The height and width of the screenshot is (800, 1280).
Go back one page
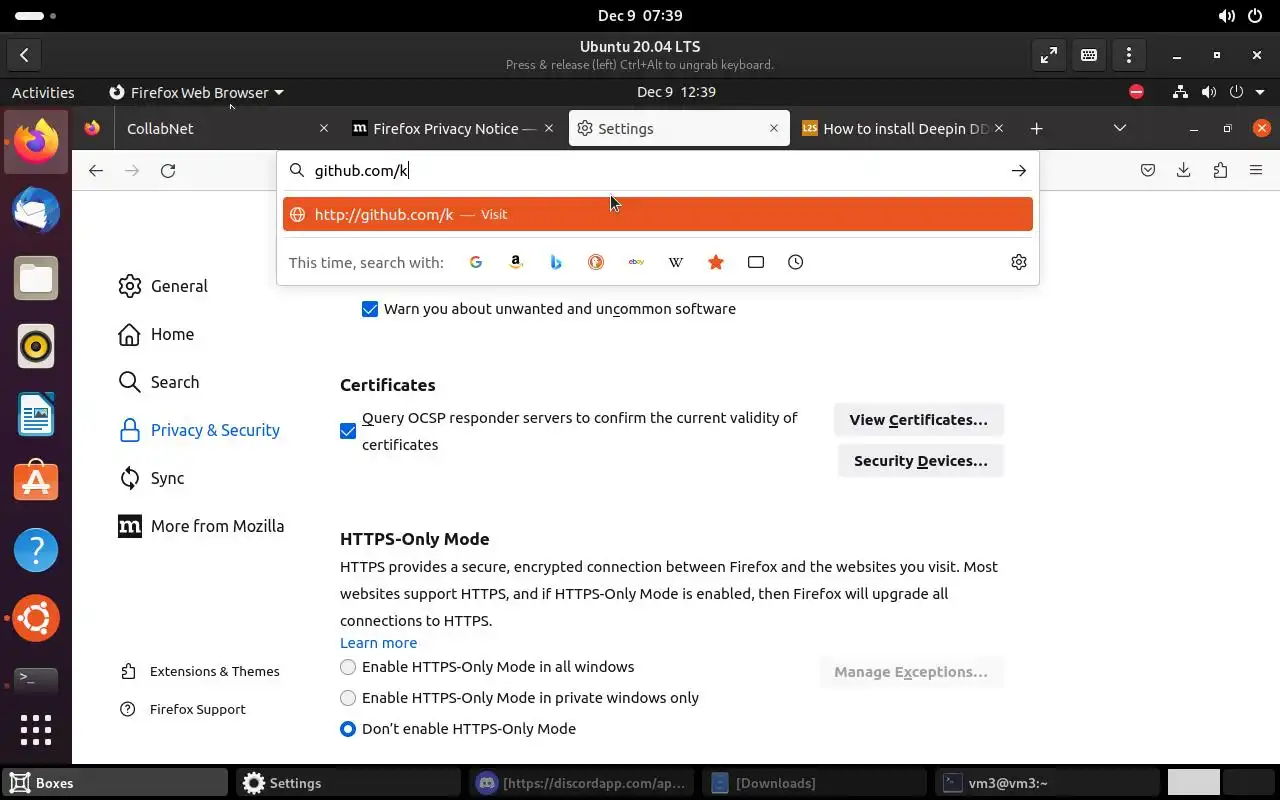96,171
